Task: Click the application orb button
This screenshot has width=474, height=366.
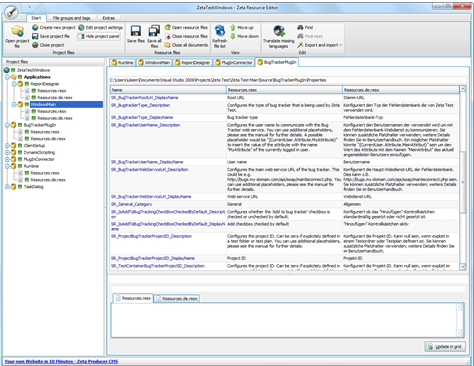Action: point(11,12)
